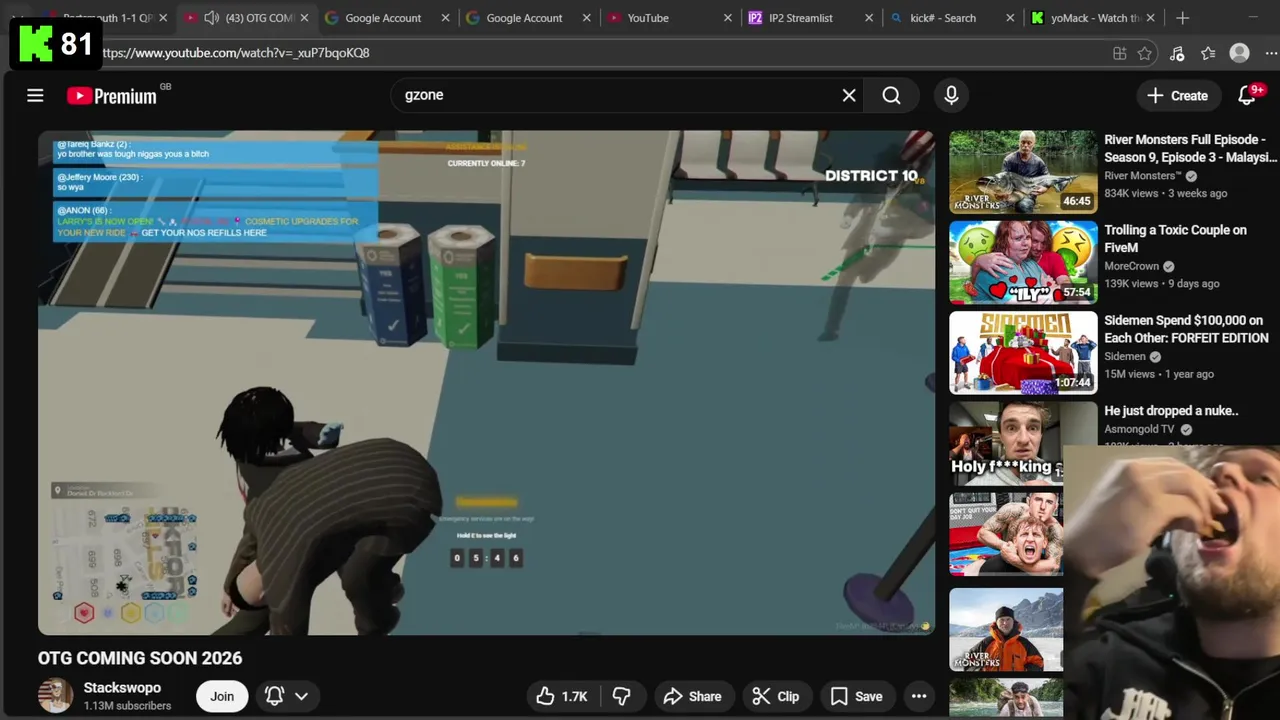Open Sidemen FORFEIT EDITION video title
Viewport: 1280px width, 720px height.
[x=1186, y=329]
